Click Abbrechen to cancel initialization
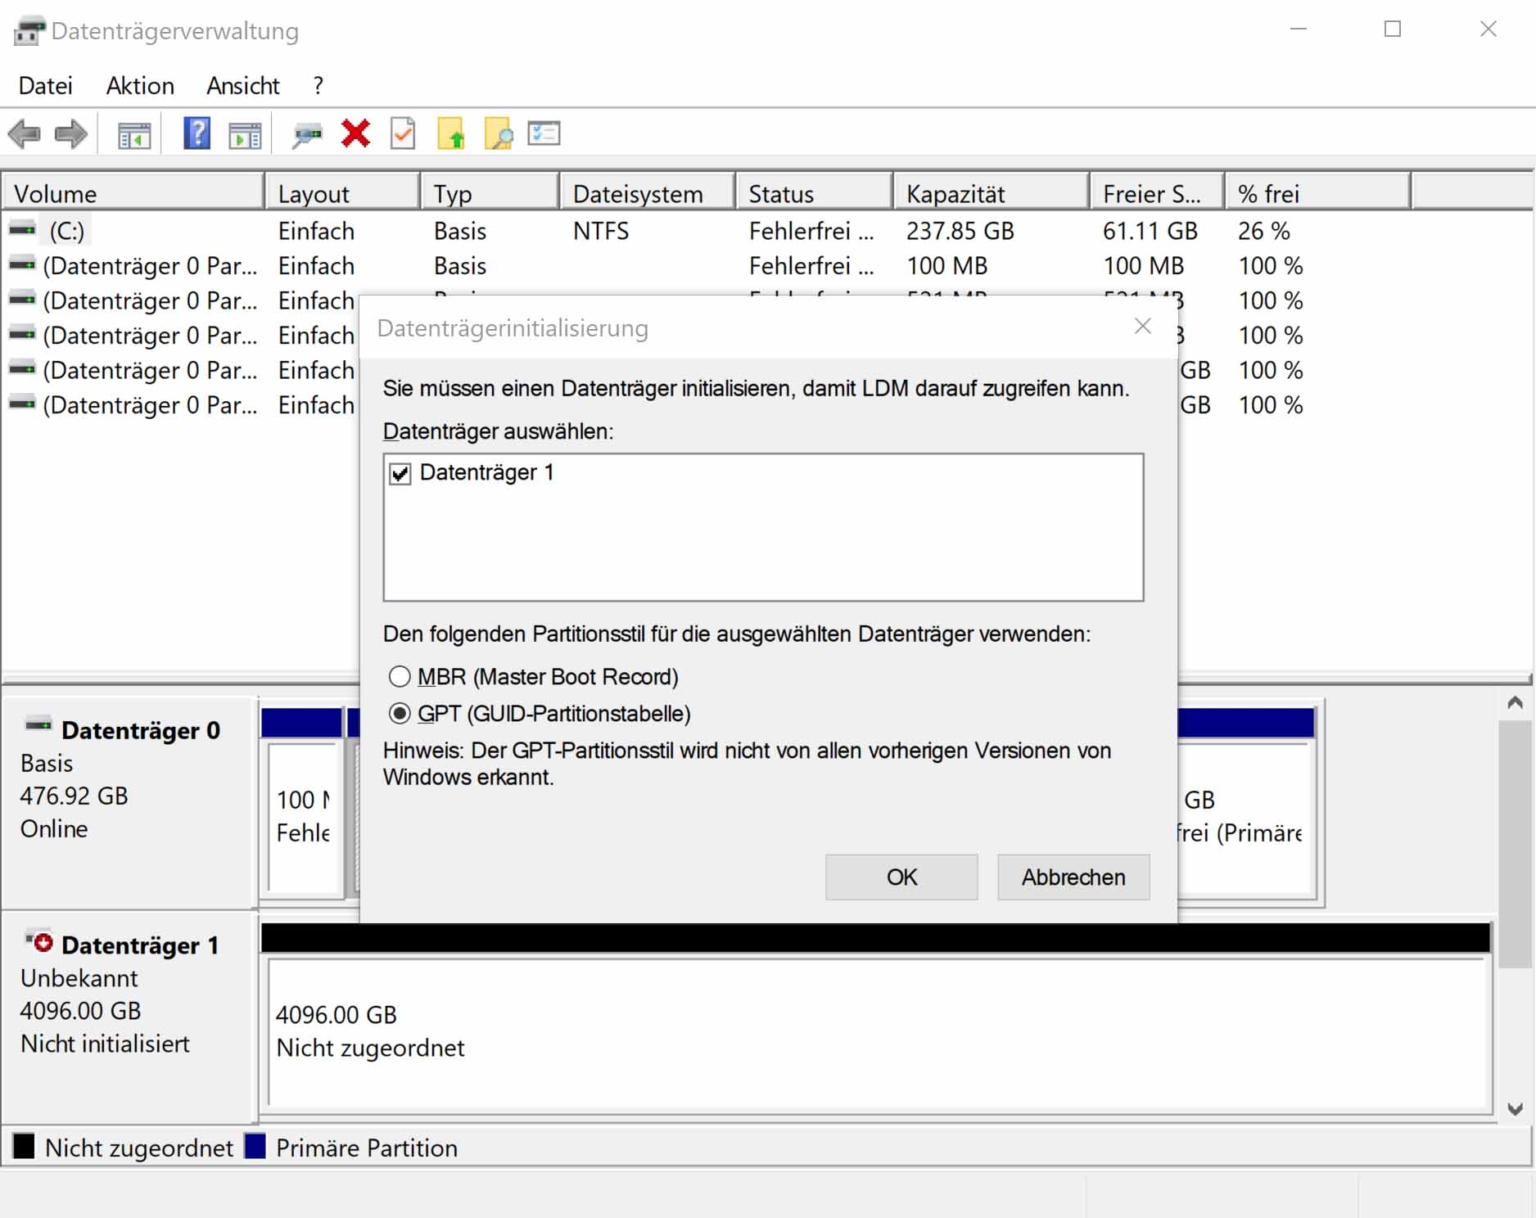The height and width of the screenshot is (1218, 1536). (1073, 877)
